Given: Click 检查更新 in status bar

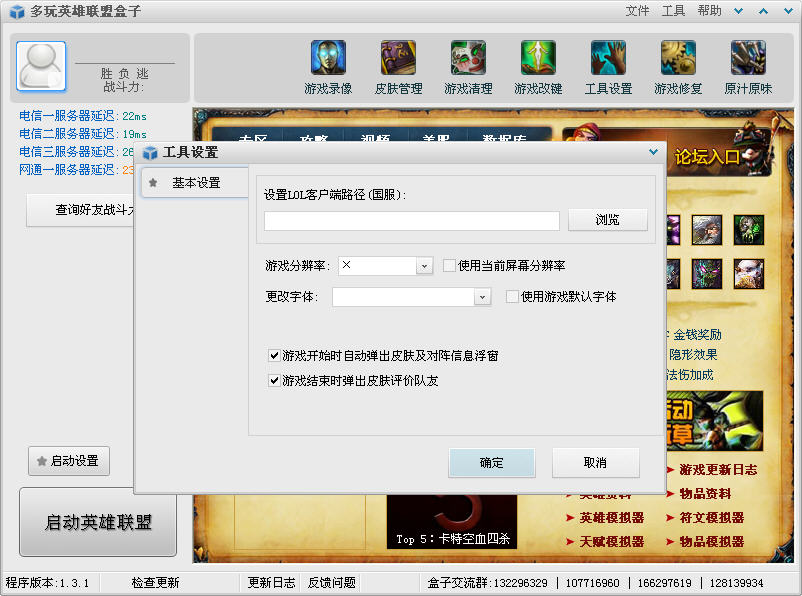Looking at the screenshot, I should [155, 583].
